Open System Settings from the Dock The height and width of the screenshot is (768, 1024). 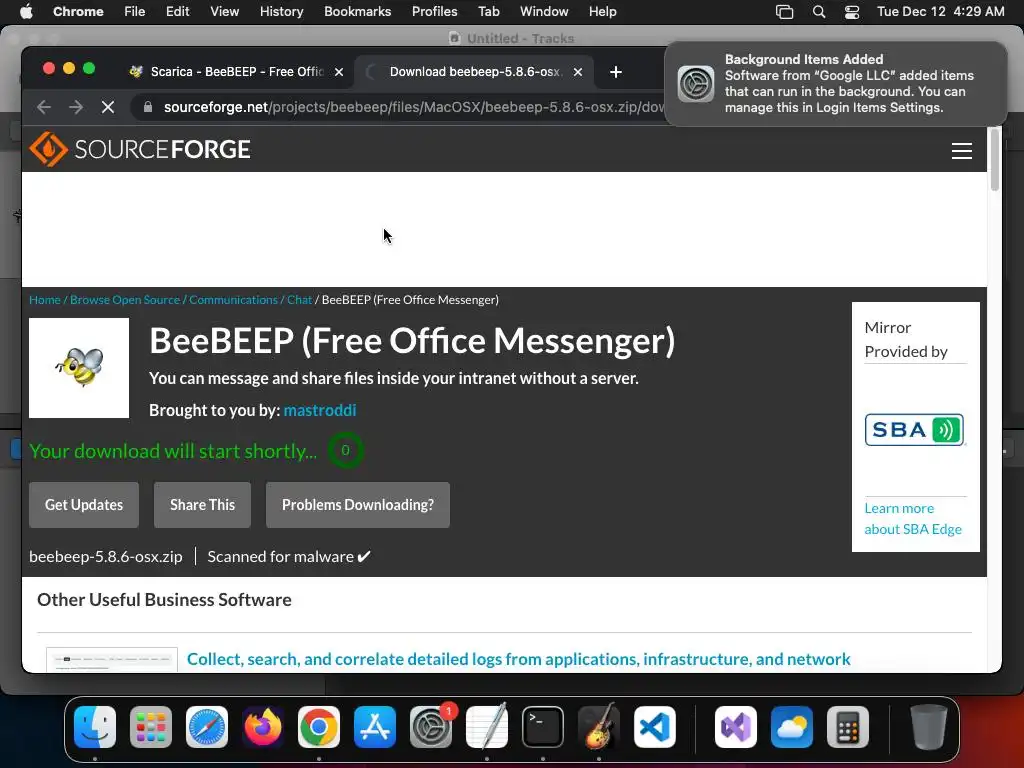pos(431,727)
